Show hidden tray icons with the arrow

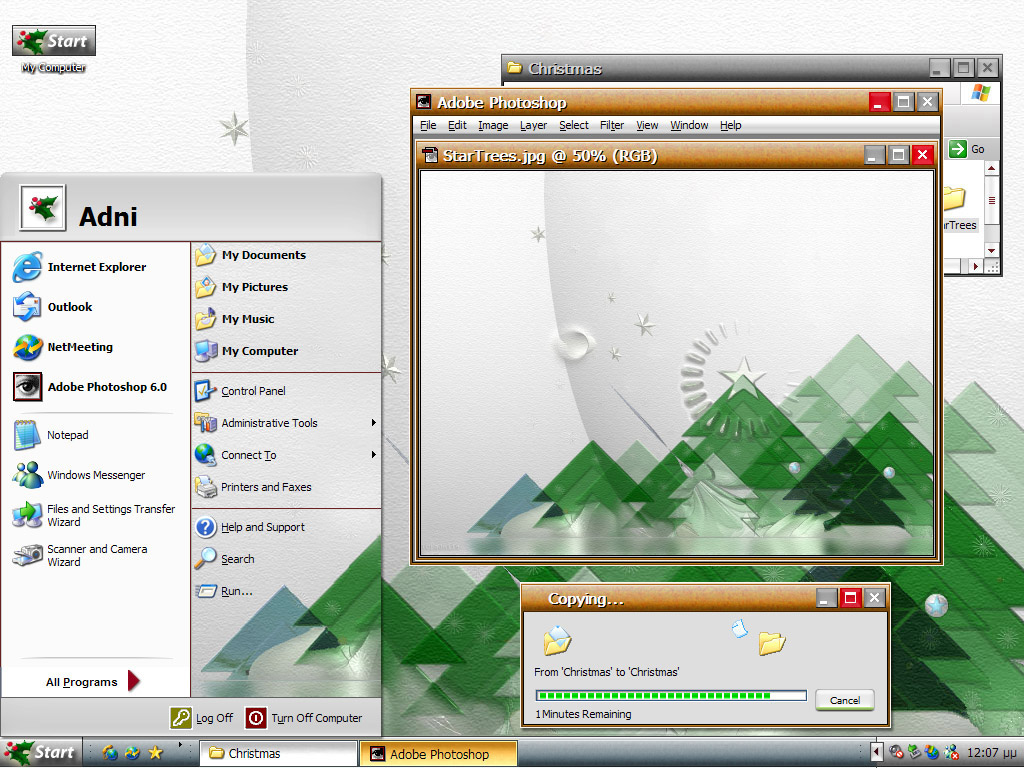click(x=877, y=752)
